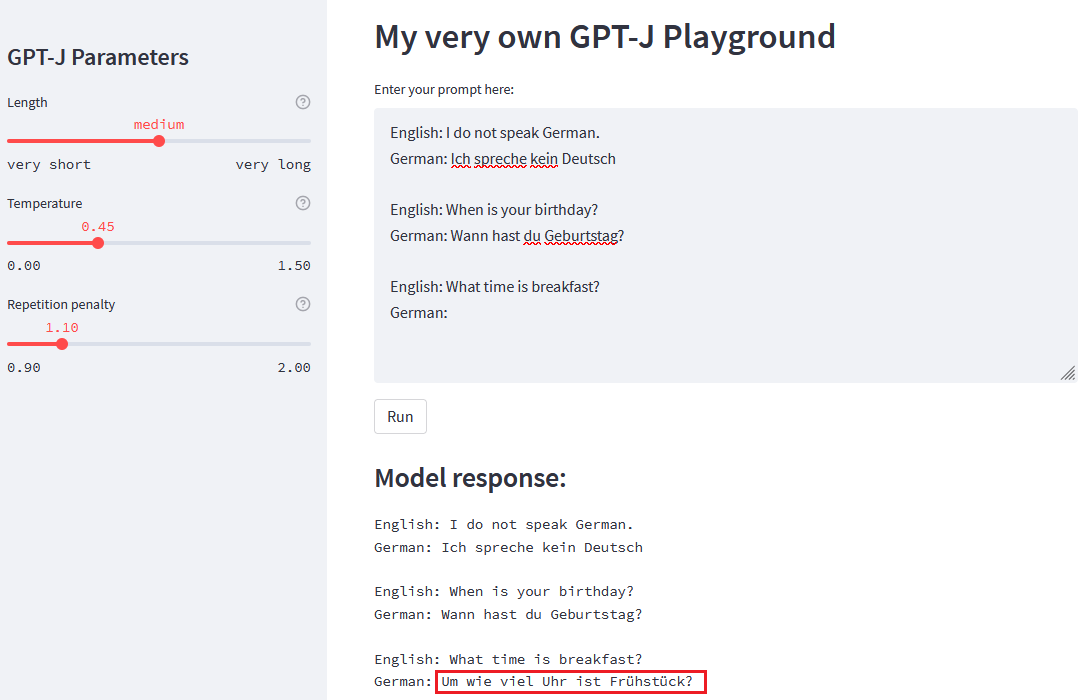Open the Temperature help tooltip icon
The image size is (1085, 700).
point(303,203)
